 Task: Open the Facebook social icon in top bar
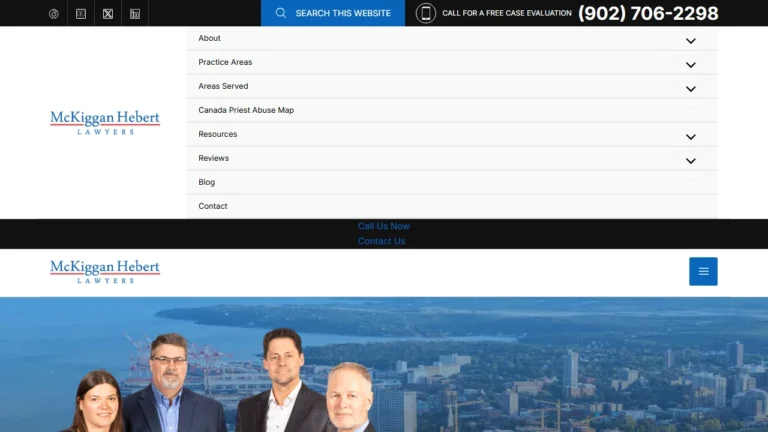click(54, 14)
